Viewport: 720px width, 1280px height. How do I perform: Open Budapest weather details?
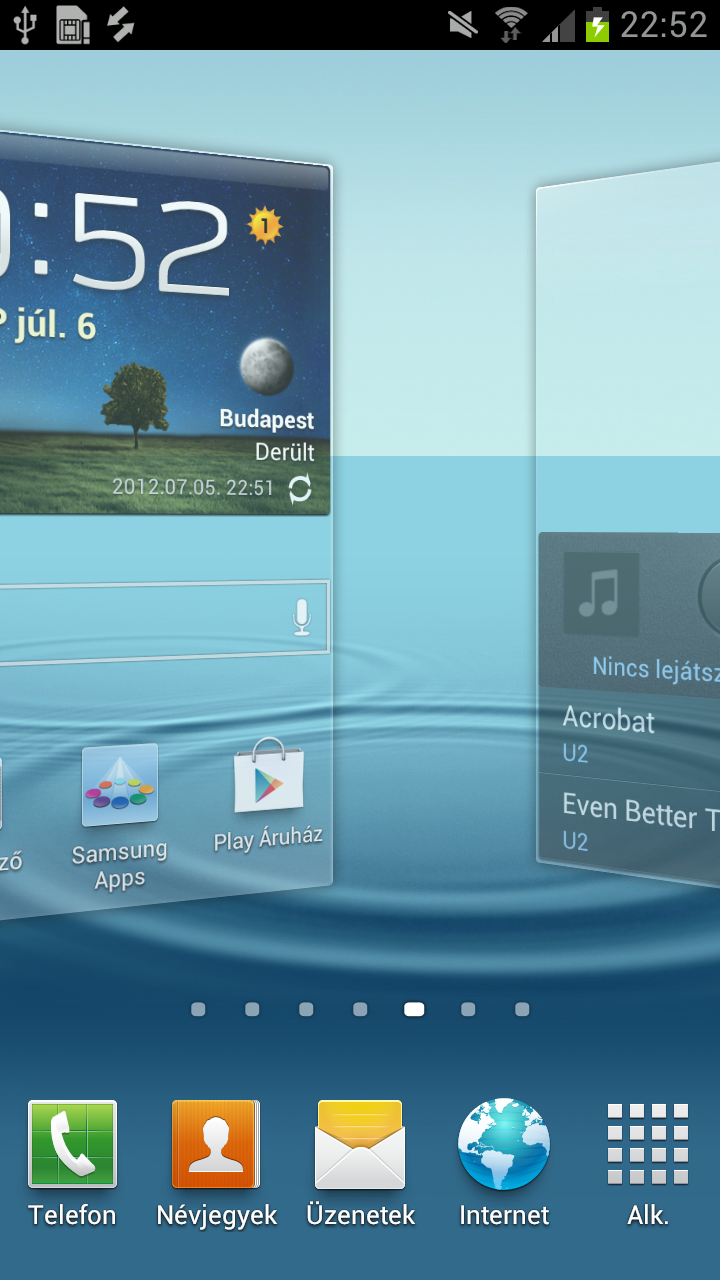tap(266, 420)
